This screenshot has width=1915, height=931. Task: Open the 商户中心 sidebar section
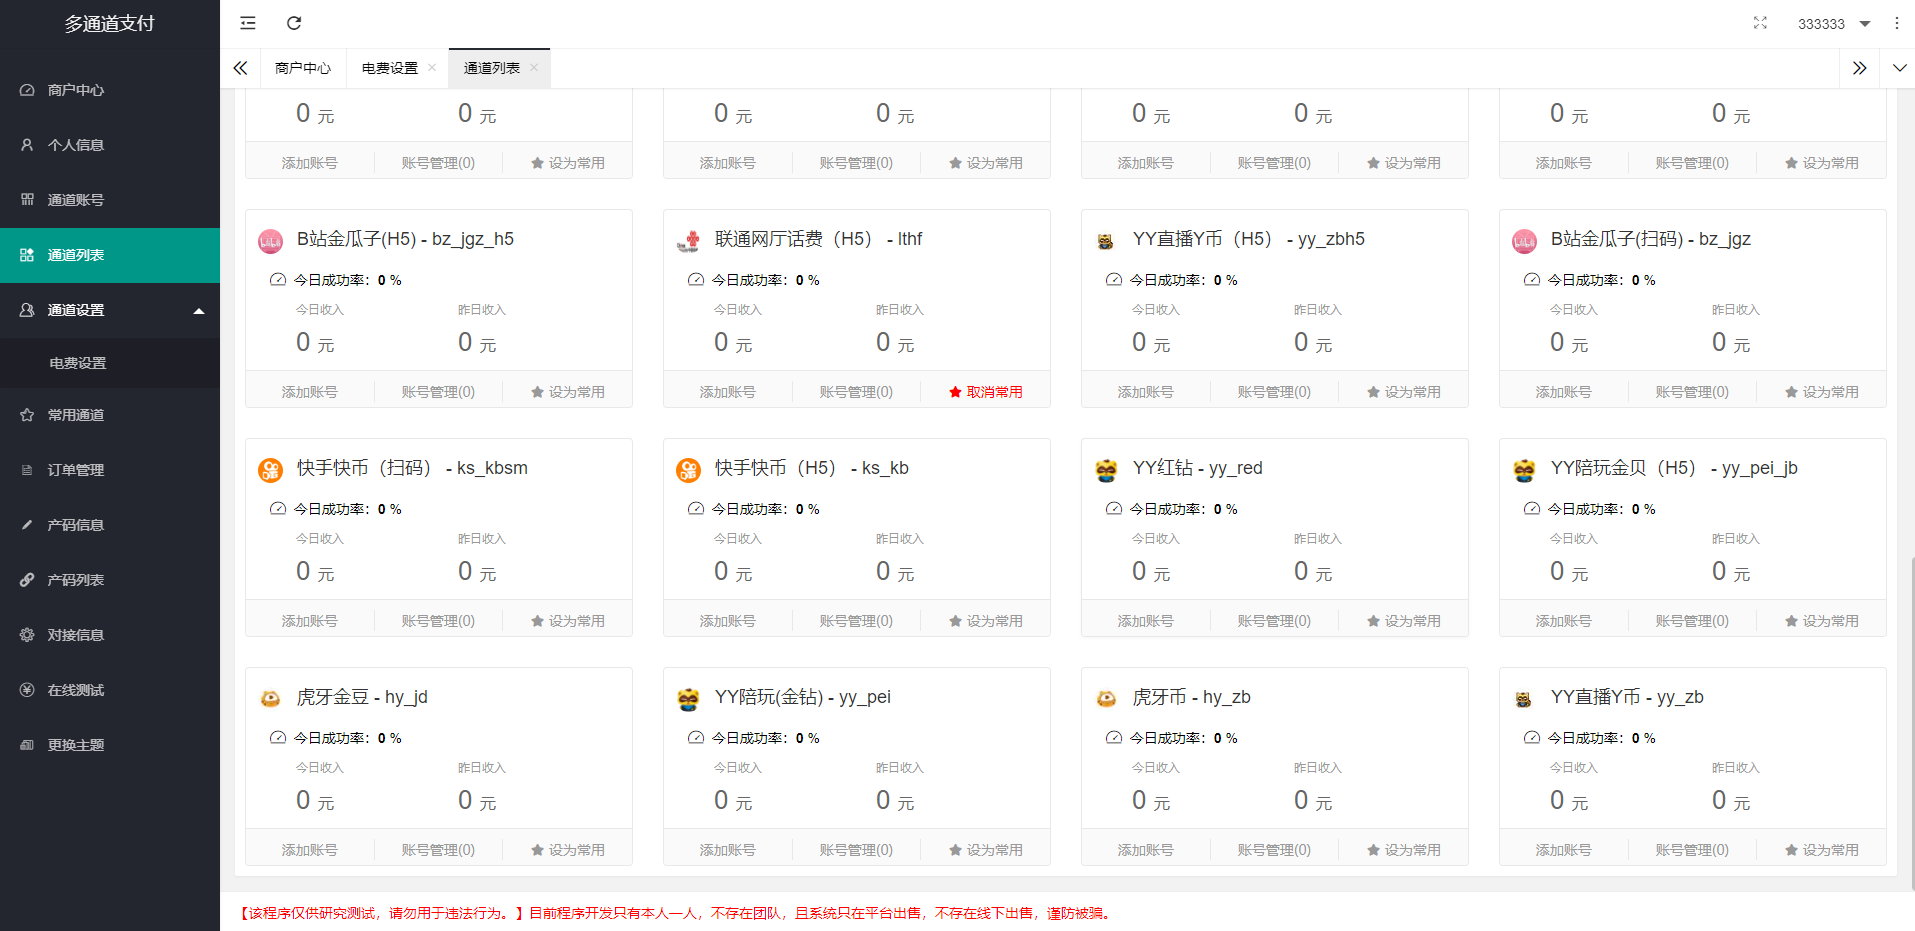pyautogui.click(x=73, y=89)
